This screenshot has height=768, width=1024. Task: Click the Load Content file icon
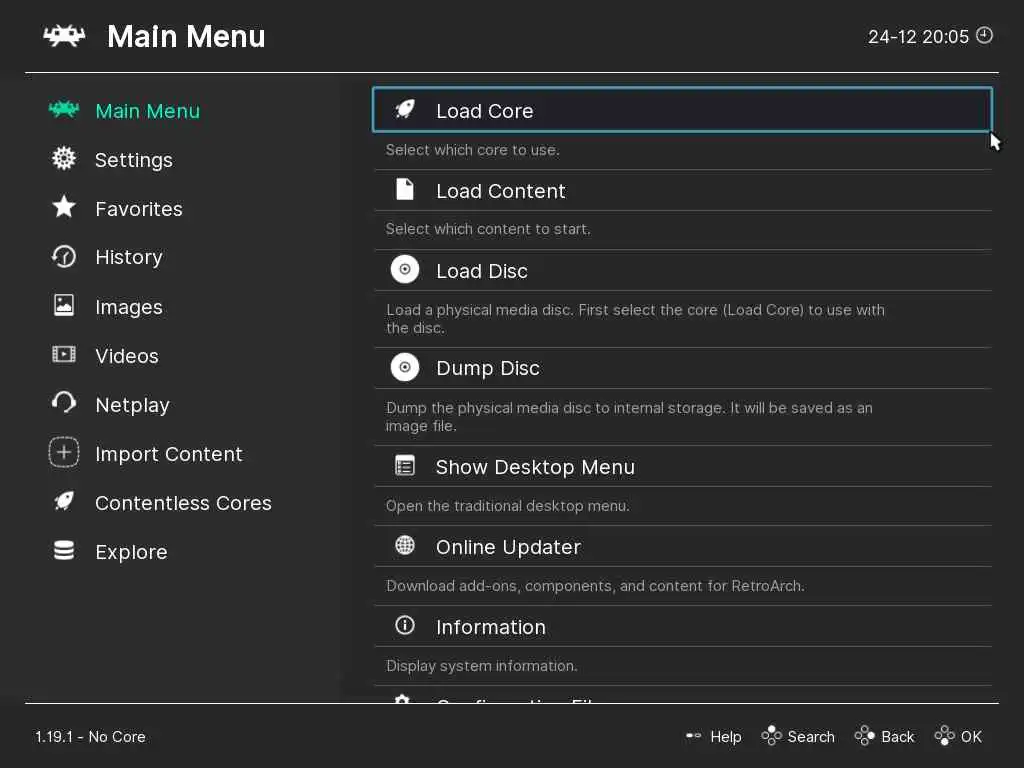pyautogui.click(x=405, y=189)
